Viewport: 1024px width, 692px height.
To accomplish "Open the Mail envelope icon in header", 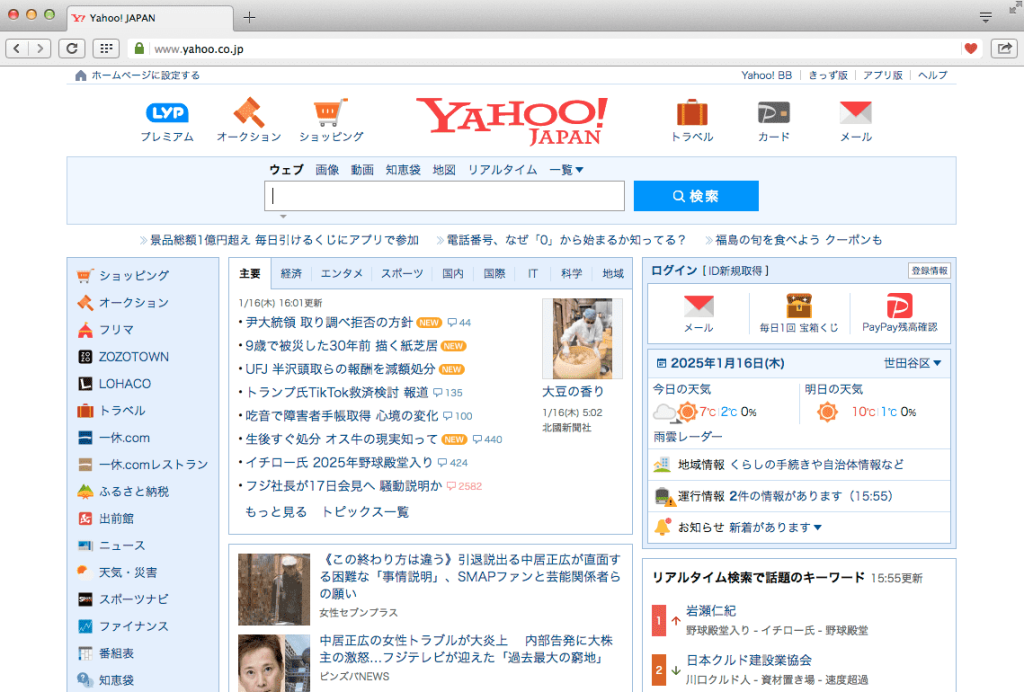I will point(856,112).
